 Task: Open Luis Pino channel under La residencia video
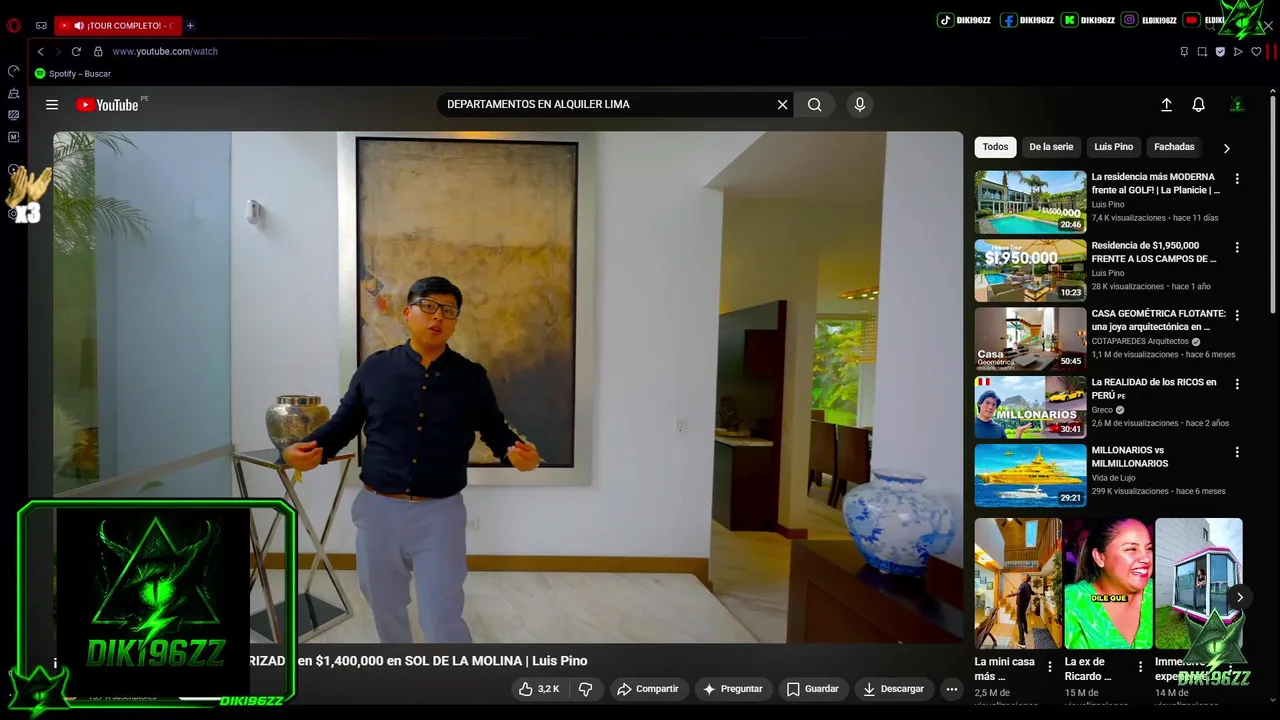click(1107, 204)
